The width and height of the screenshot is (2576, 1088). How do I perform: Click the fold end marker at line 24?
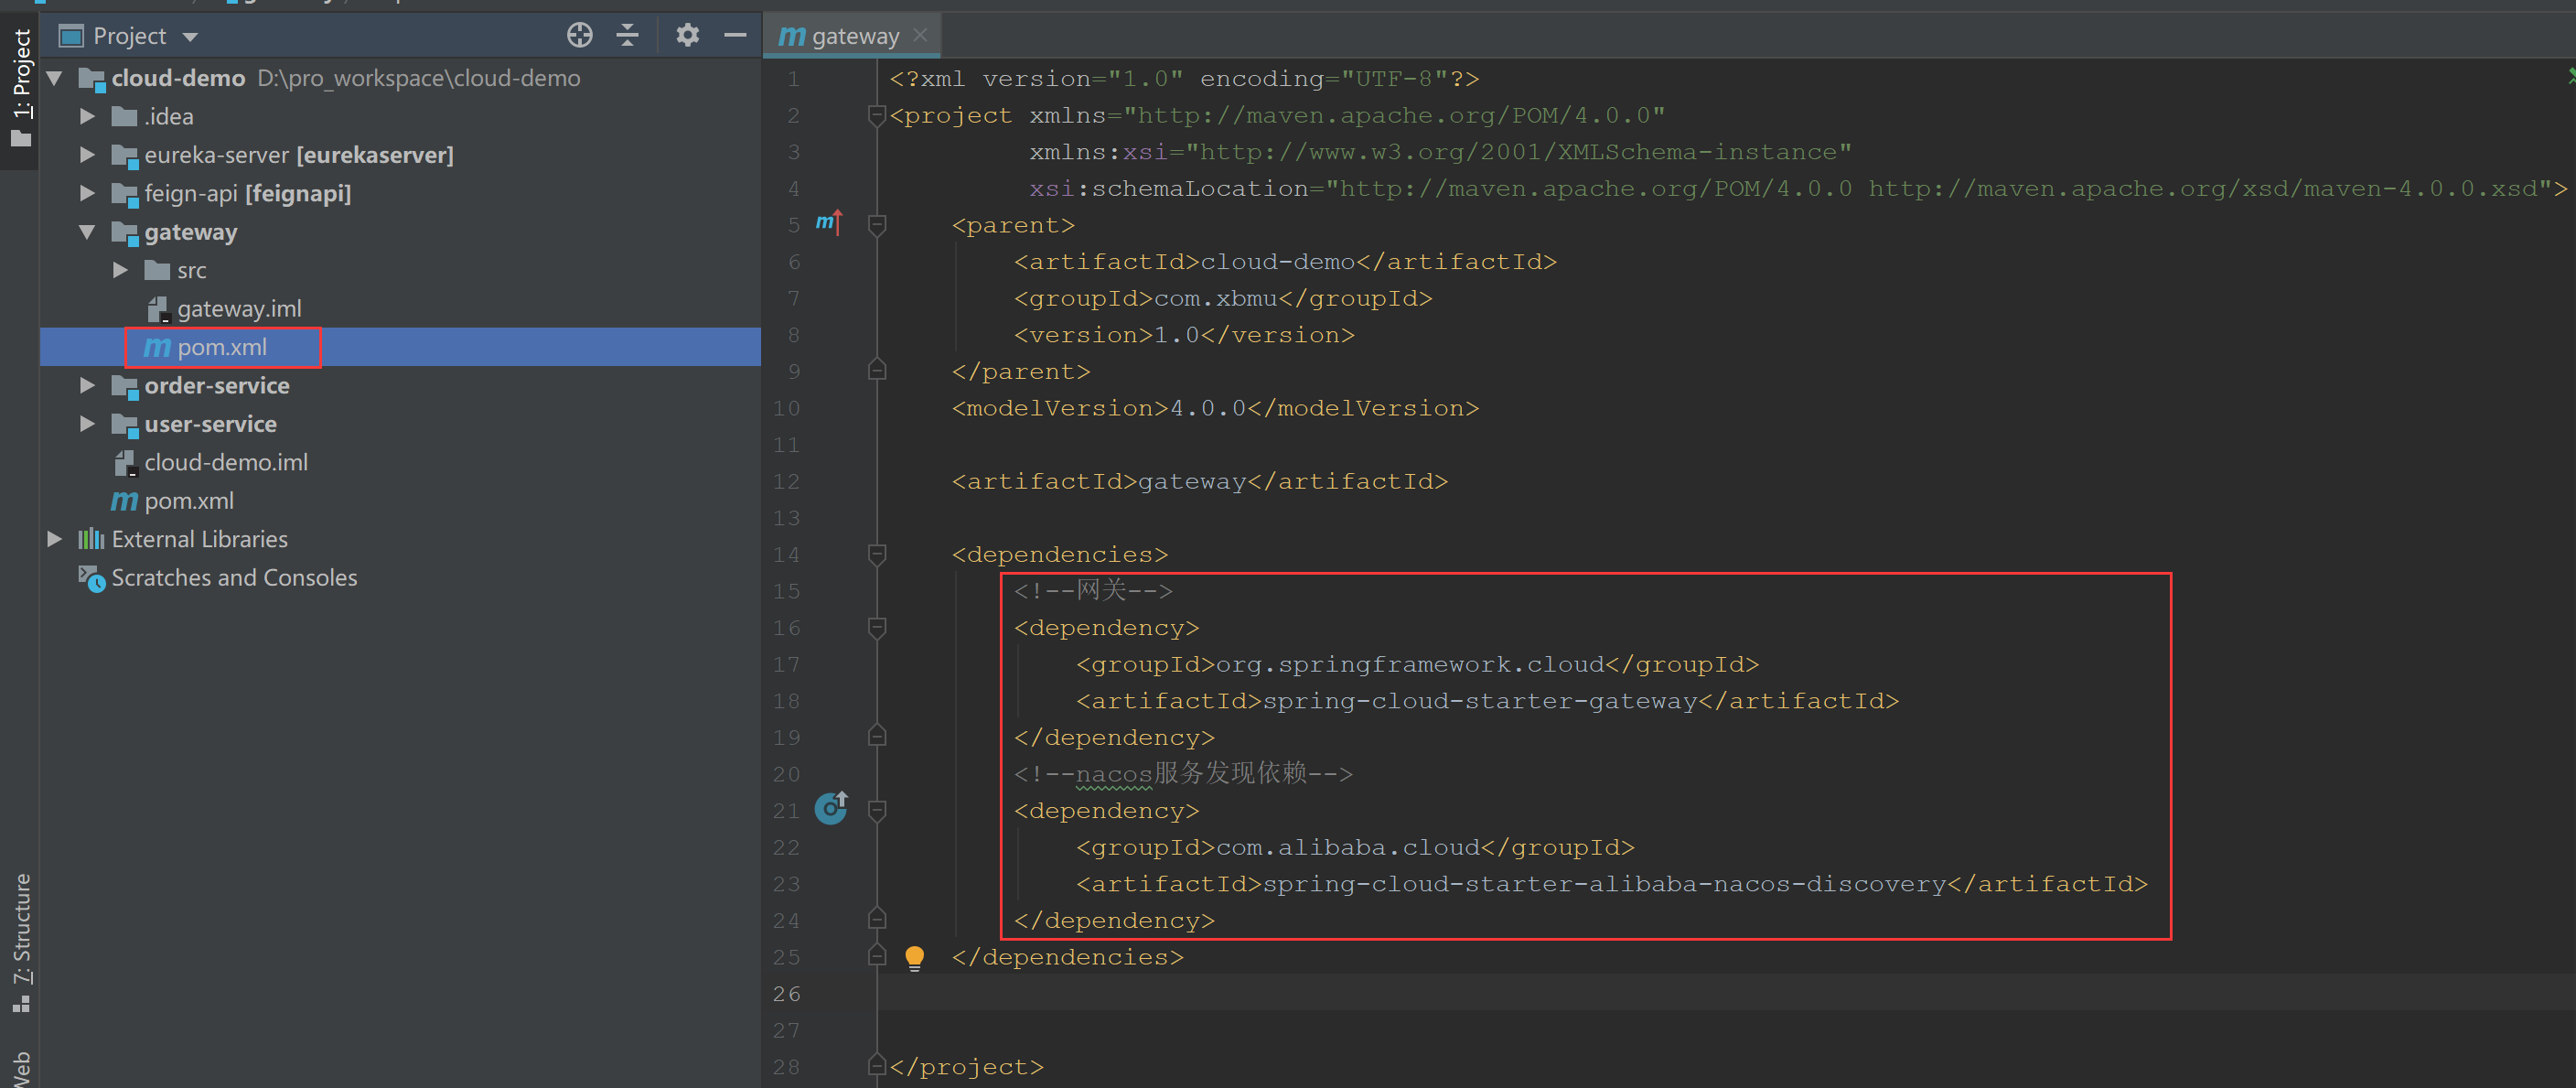[x=877, y=919]
